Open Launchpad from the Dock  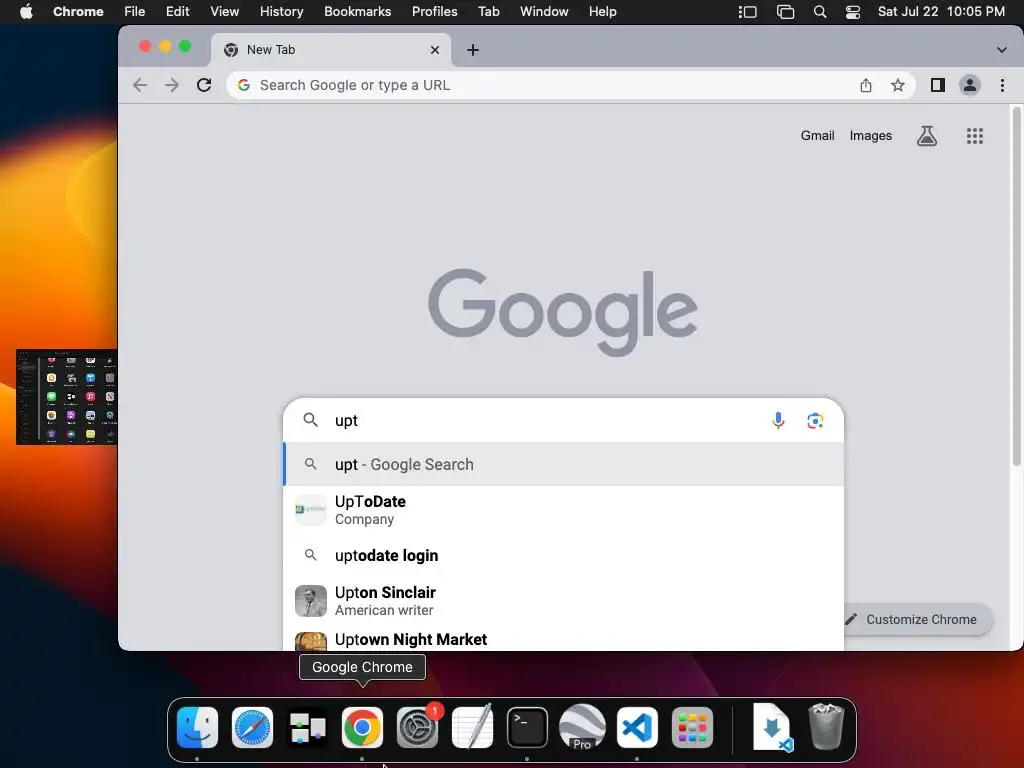[692, 727]
